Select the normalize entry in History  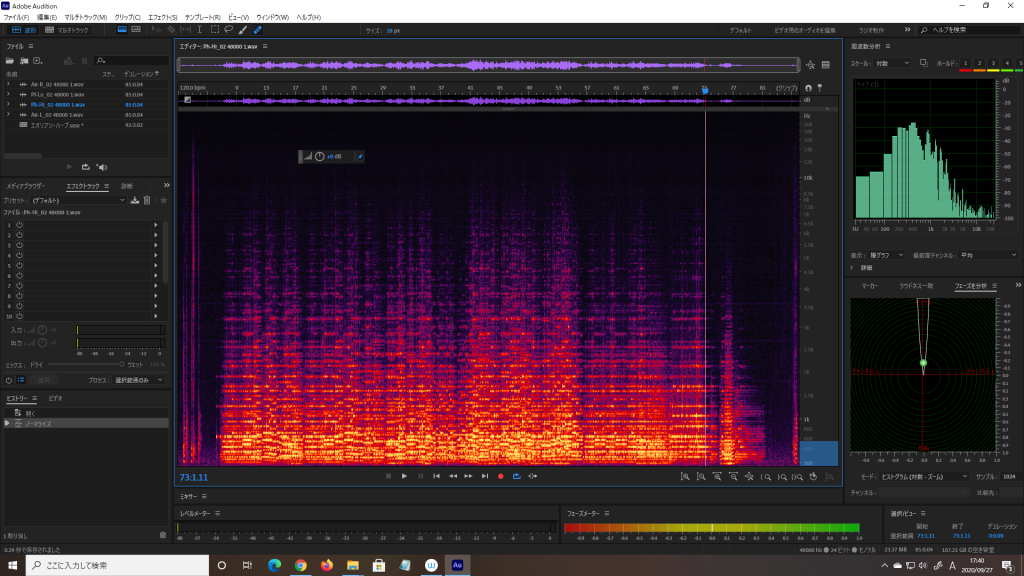86,424
